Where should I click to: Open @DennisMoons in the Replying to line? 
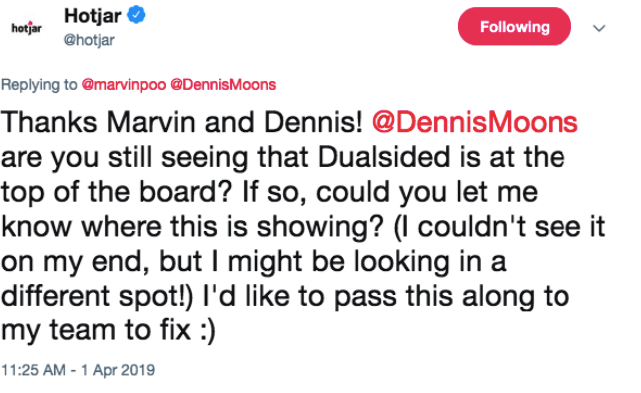[x=223, y=85]
